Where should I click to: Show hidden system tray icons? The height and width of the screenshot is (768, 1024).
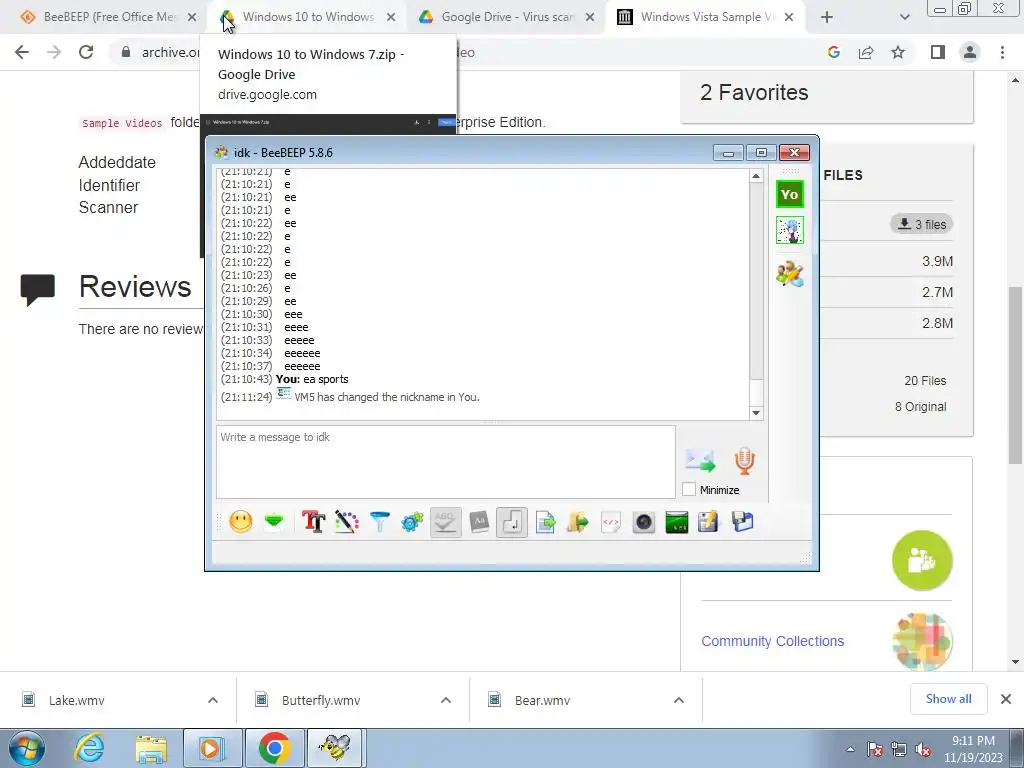850,750
